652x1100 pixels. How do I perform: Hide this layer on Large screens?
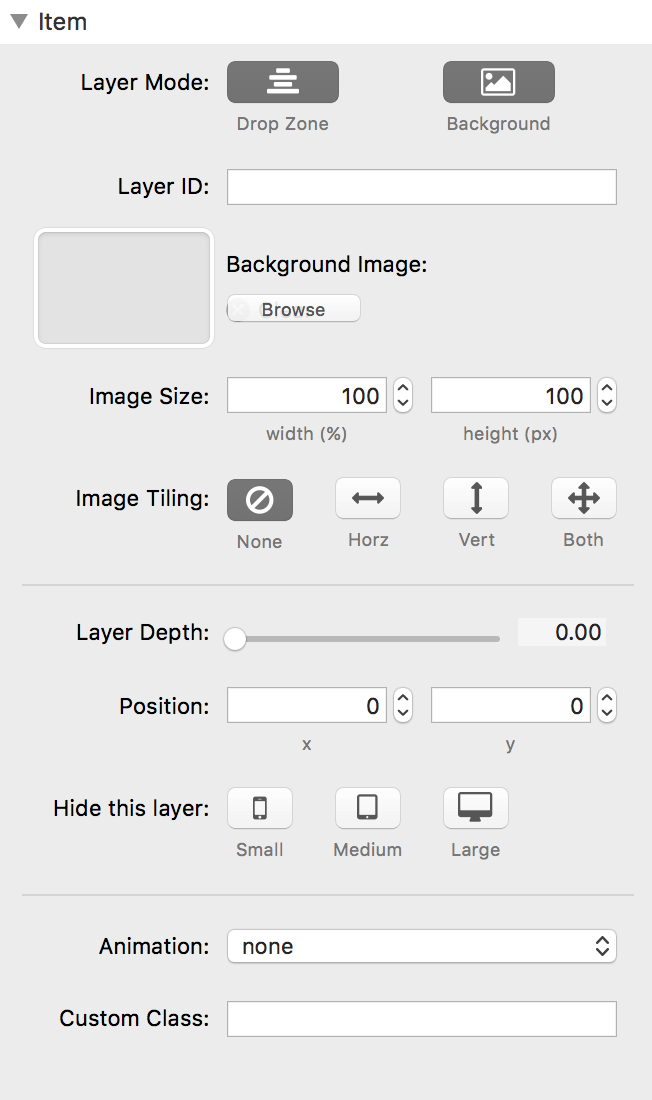[476, 808]
